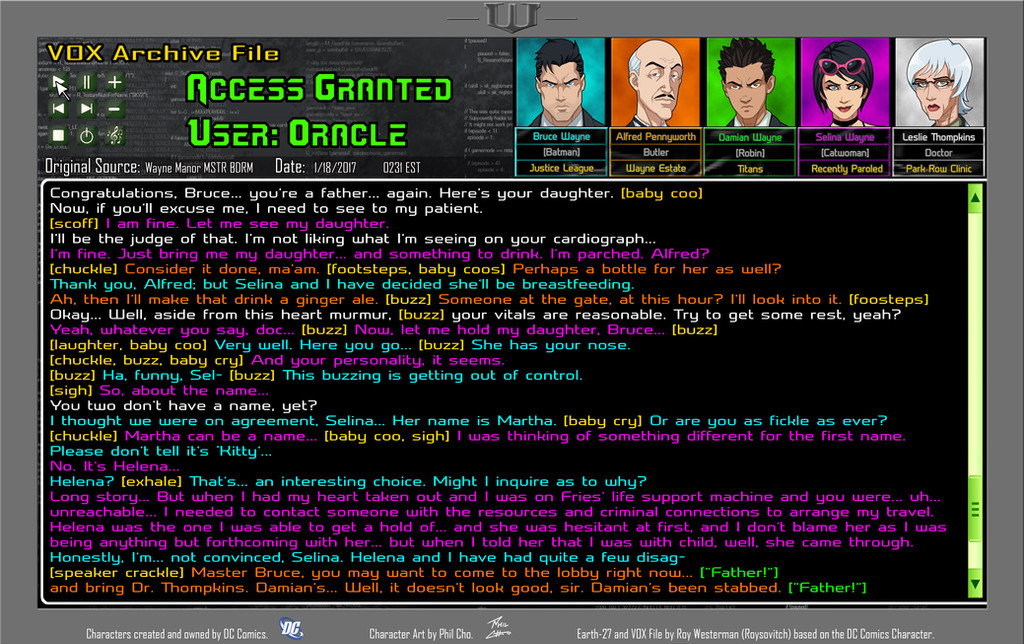The image size is (1024, 644).
Task: Select the Bruce Wayne portrait
Action: click(x=561, y=82)
